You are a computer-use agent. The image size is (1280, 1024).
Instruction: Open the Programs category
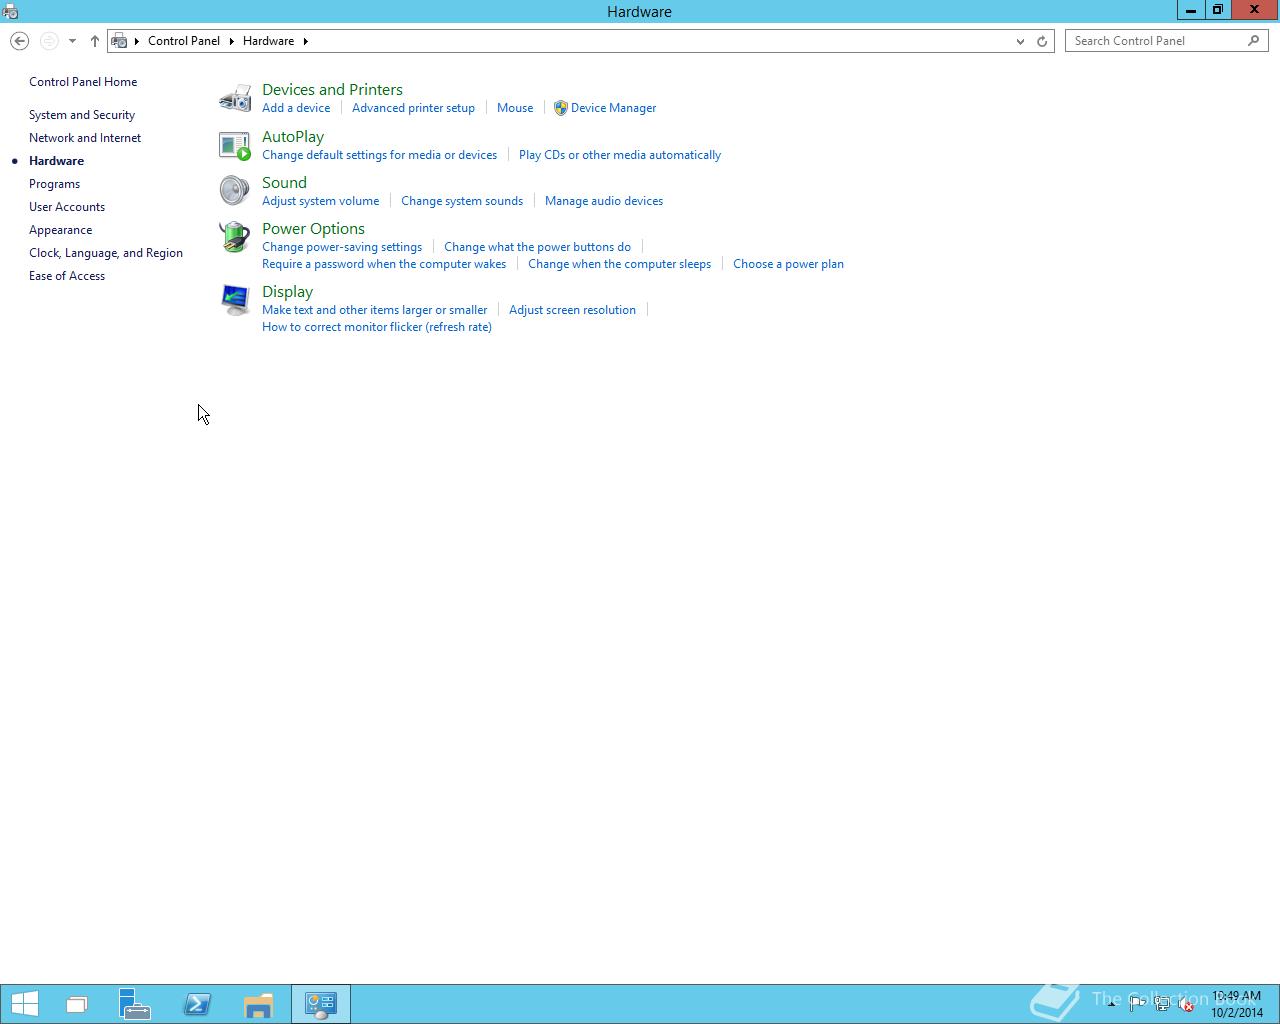tap(54, 184)
